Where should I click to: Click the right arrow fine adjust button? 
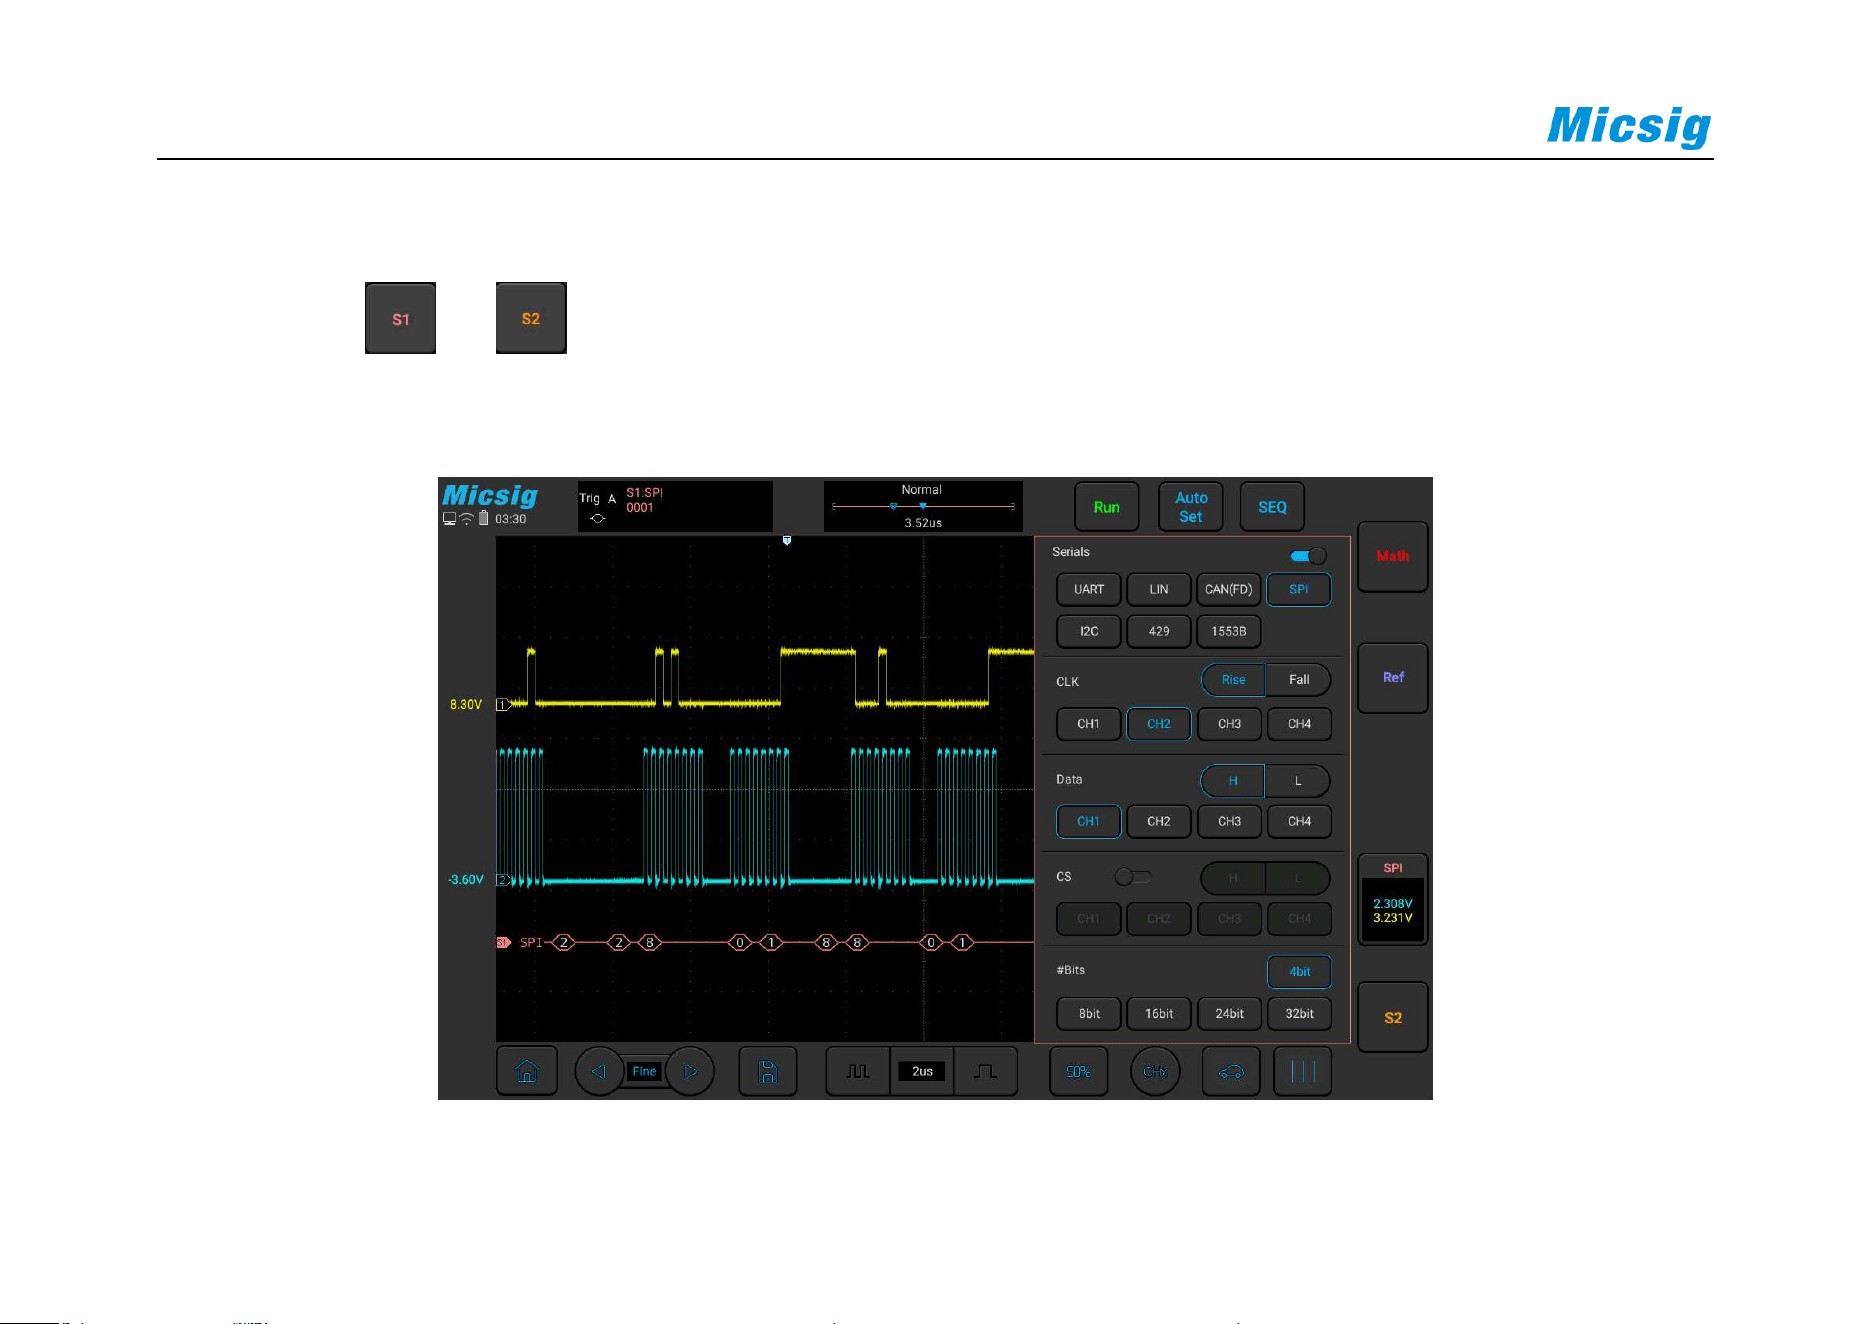[690, 1071]
